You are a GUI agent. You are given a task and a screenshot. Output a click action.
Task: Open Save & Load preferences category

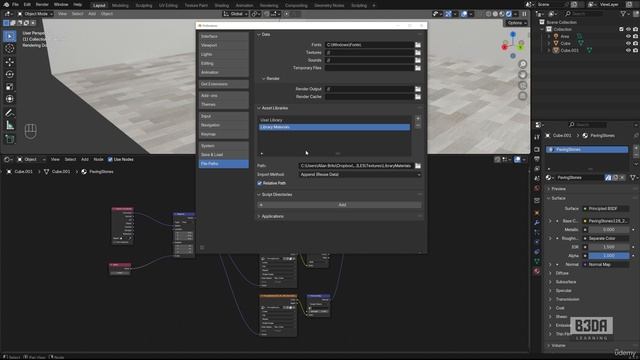(224, 155)
